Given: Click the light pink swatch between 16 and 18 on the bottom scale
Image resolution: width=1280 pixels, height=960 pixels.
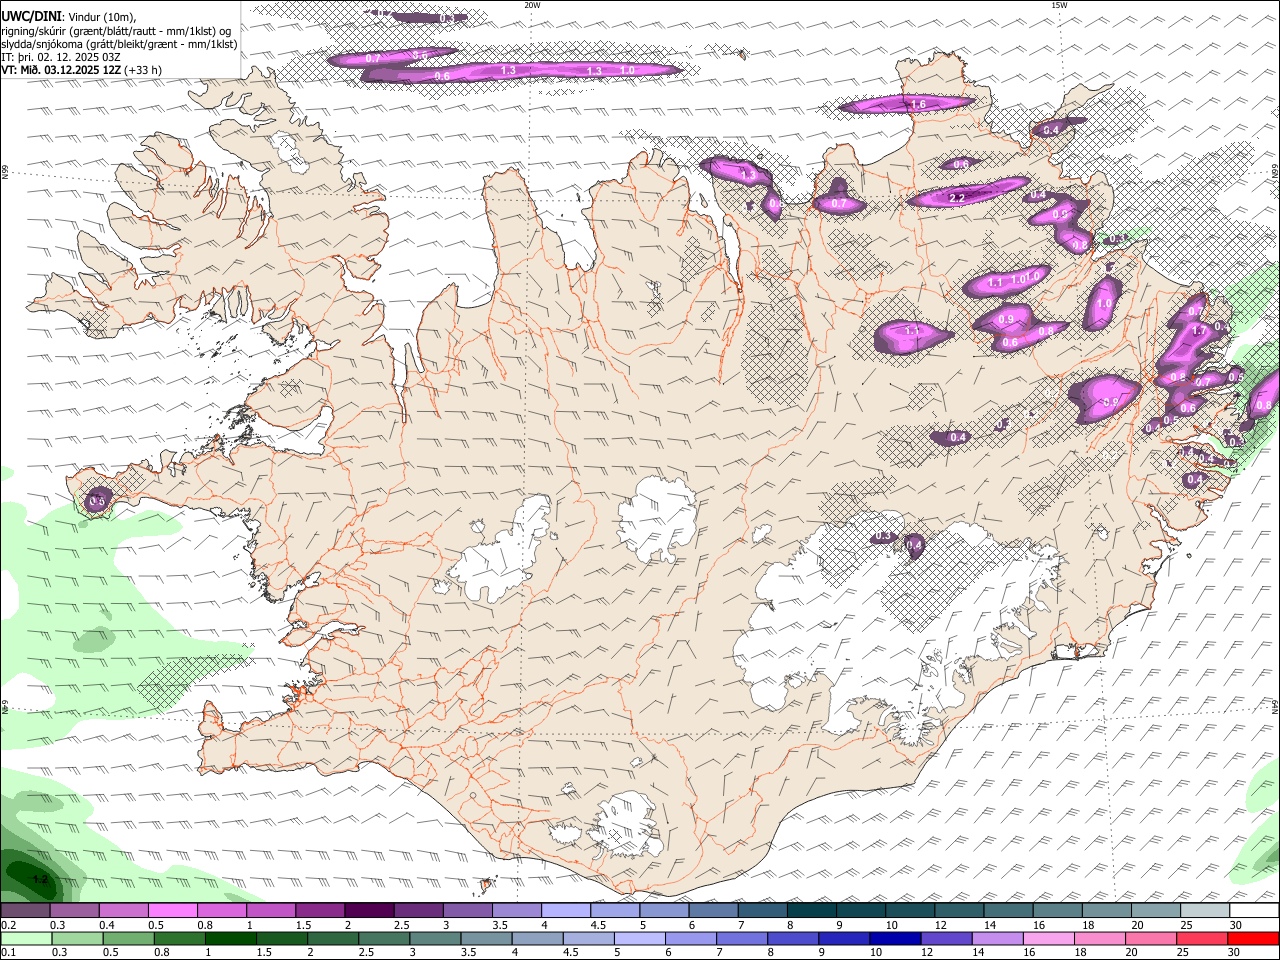Looking at the screenshot, I should (x=1050, y=939).
